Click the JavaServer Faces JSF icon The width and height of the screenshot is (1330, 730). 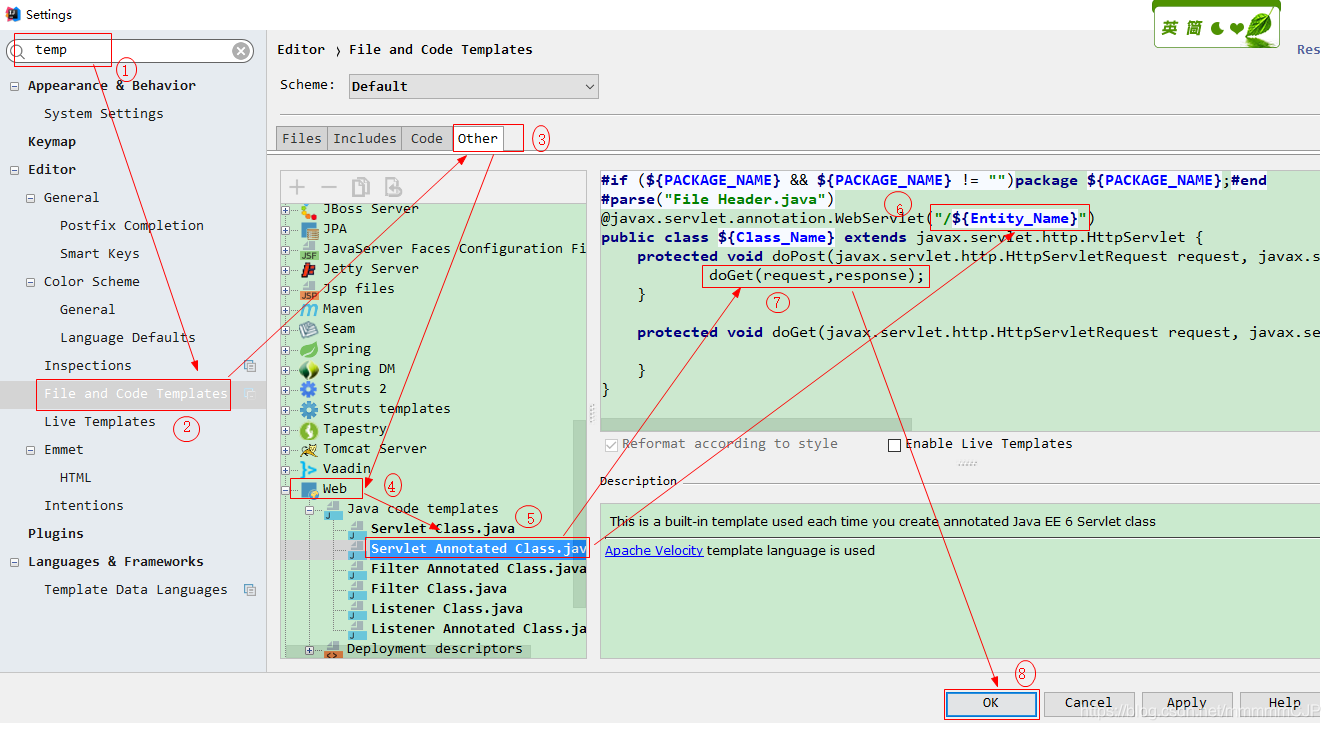tap(309, 249)
